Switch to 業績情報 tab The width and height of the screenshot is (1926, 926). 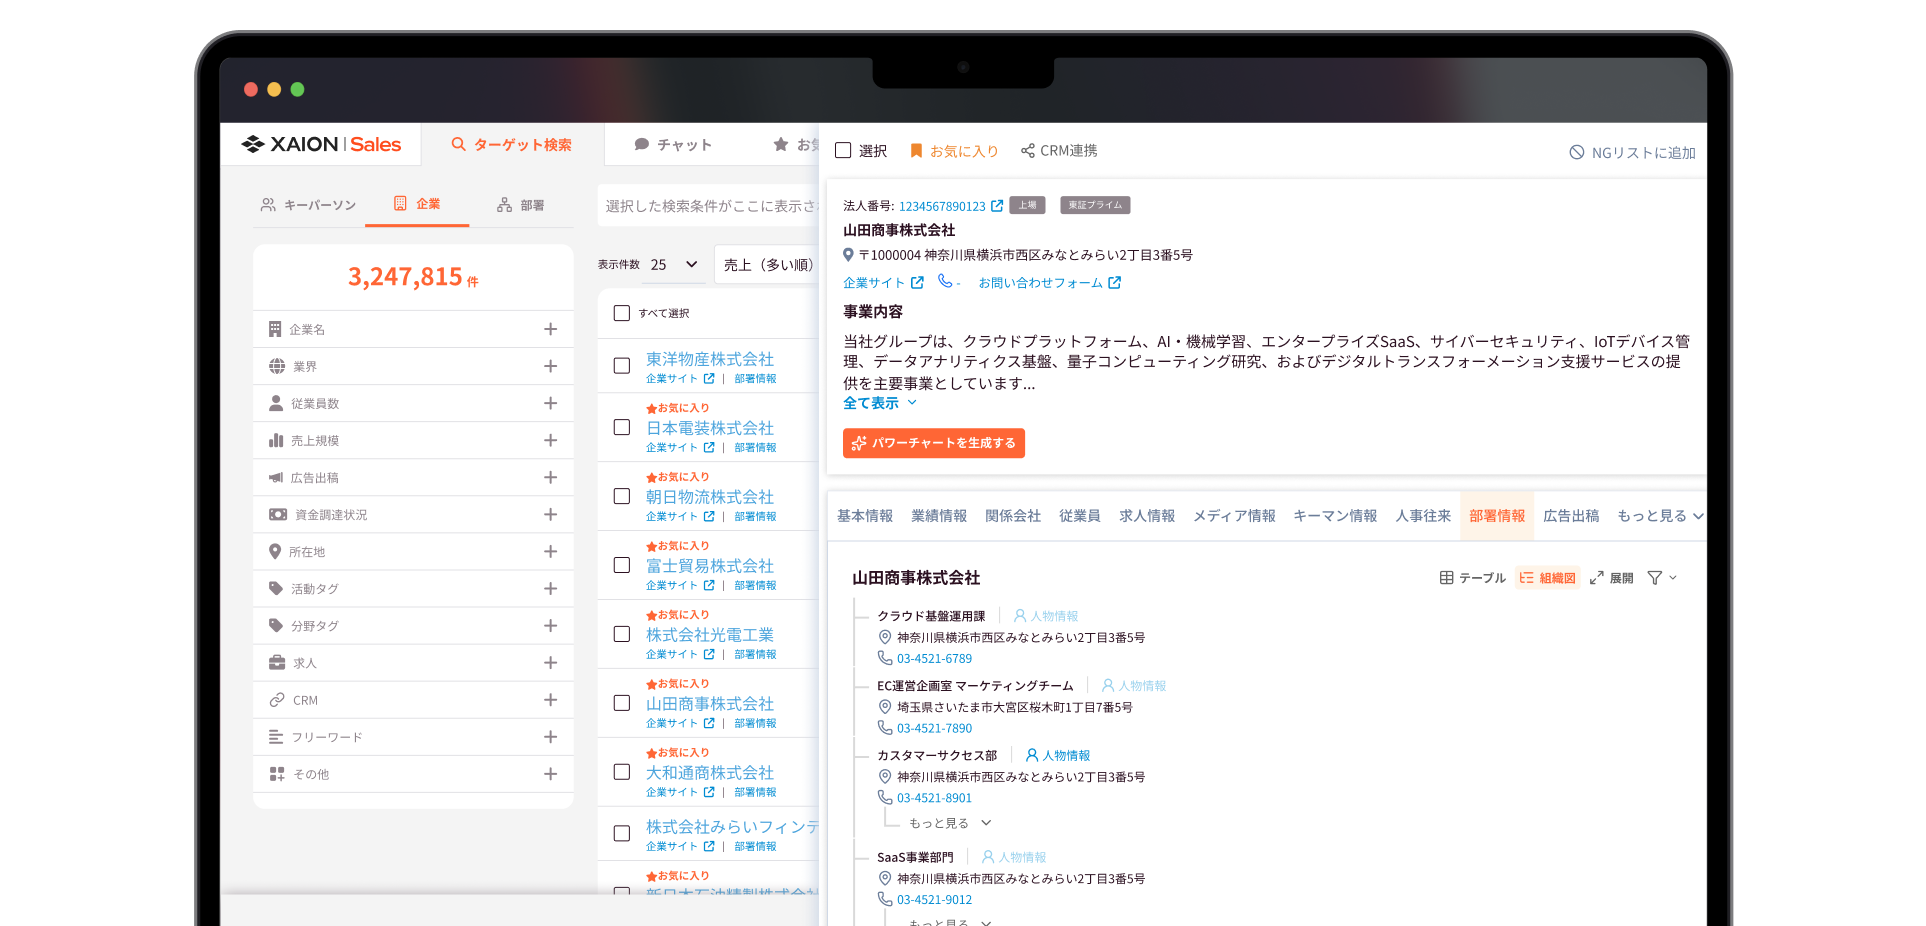coord(939,516)
